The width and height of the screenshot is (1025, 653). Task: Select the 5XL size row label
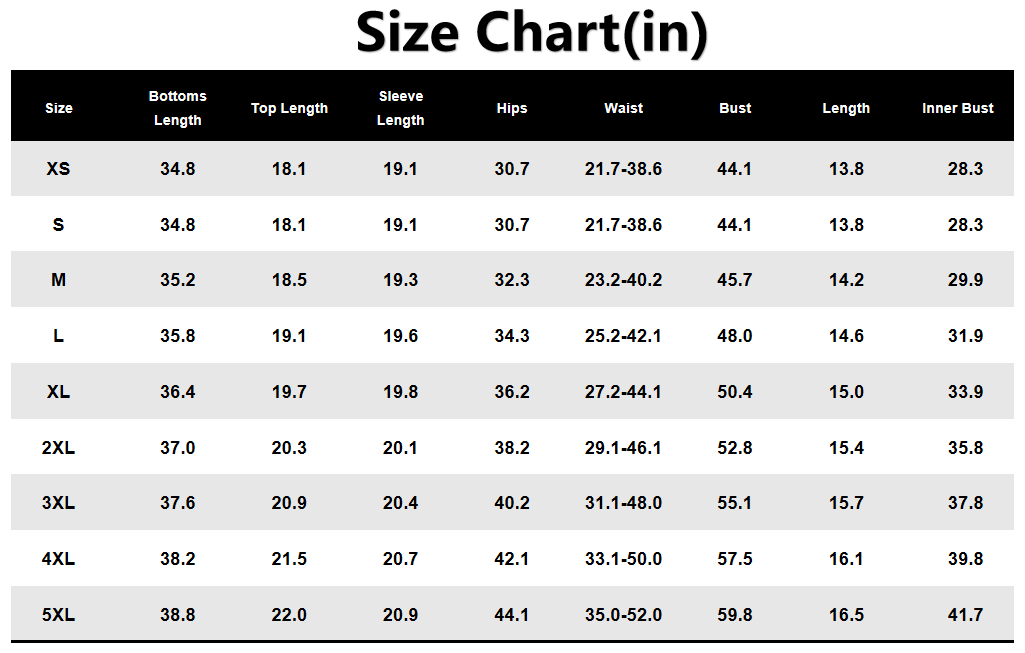[x=59, y=615]
